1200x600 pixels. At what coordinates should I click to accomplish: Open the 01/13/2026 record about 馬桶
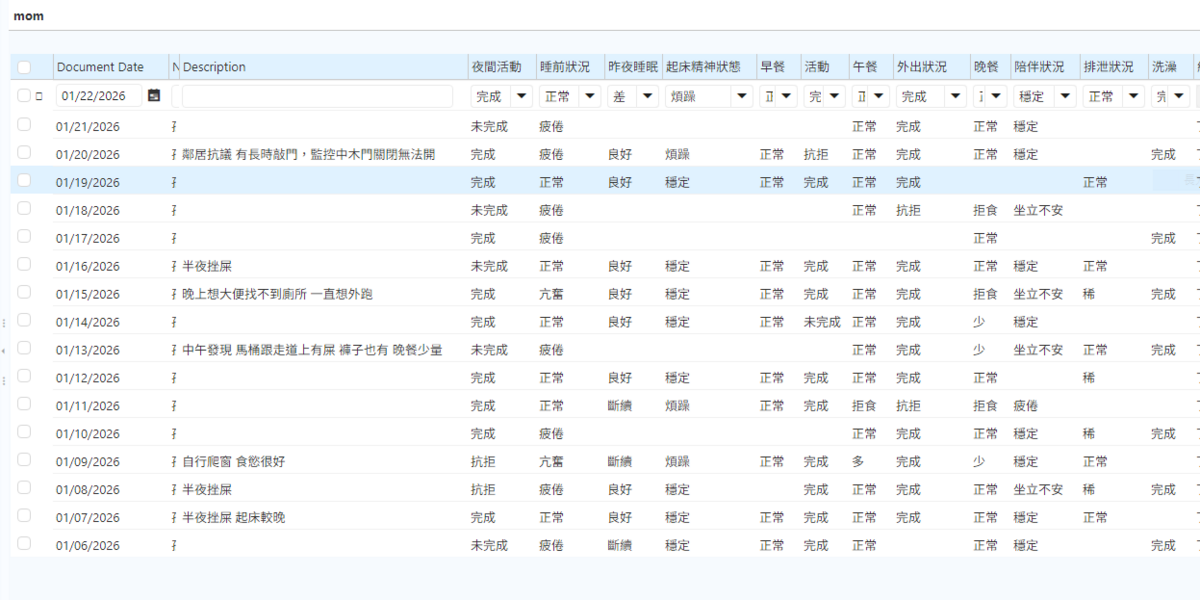click(312, 350)
